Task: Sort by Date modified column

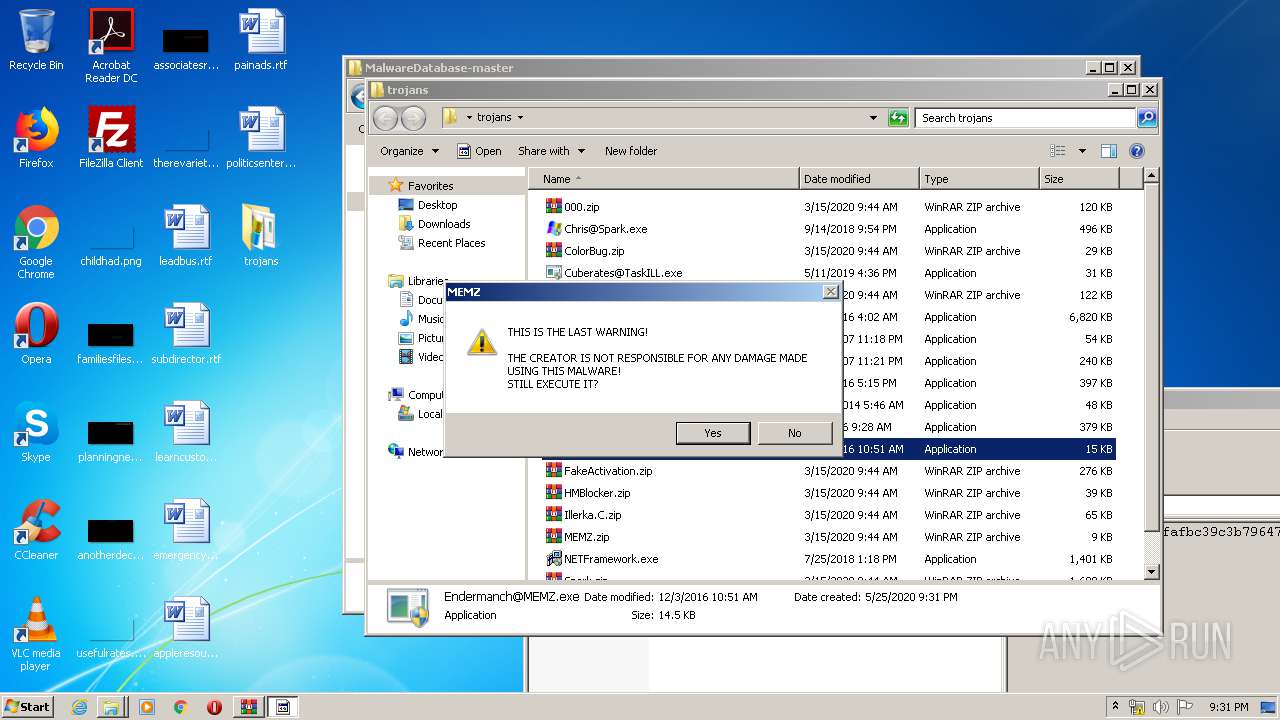Action: (859, 179)
